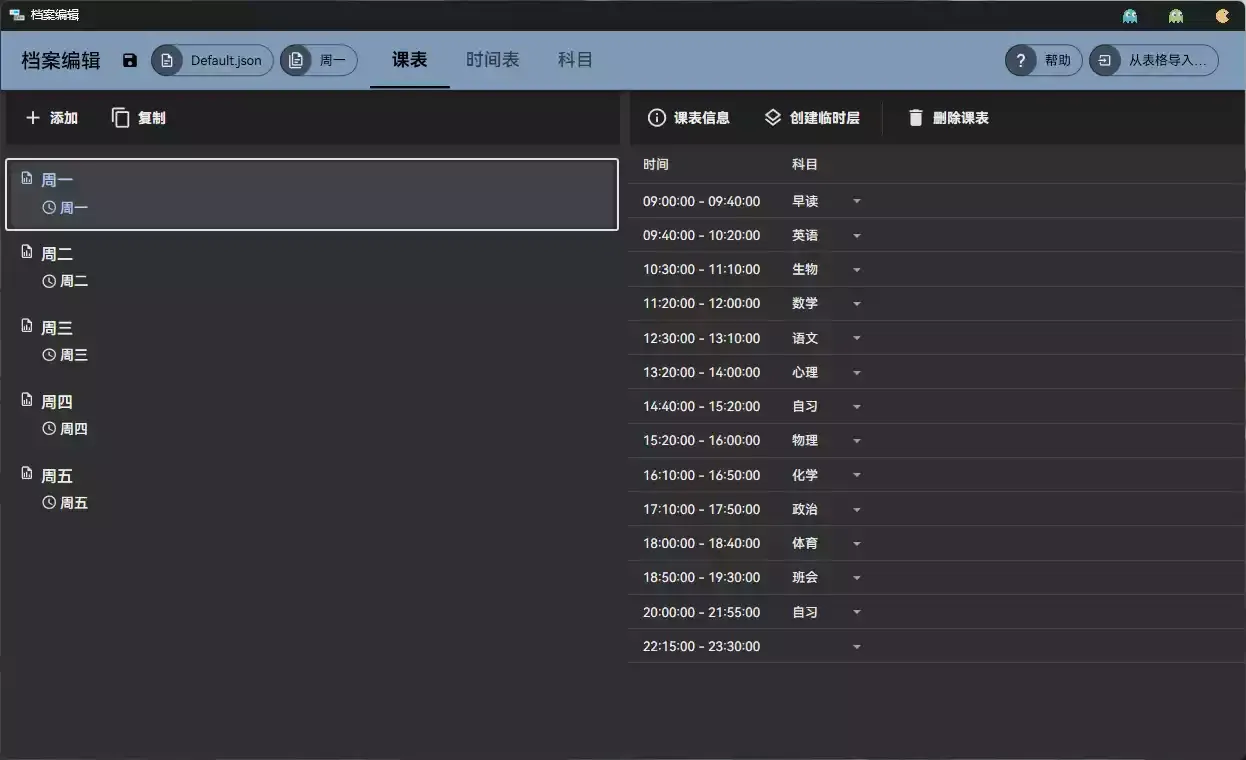The height and width of the screenshot is (760, 1246).
Task: Click the 复制 button label
Action: (152, 118)
